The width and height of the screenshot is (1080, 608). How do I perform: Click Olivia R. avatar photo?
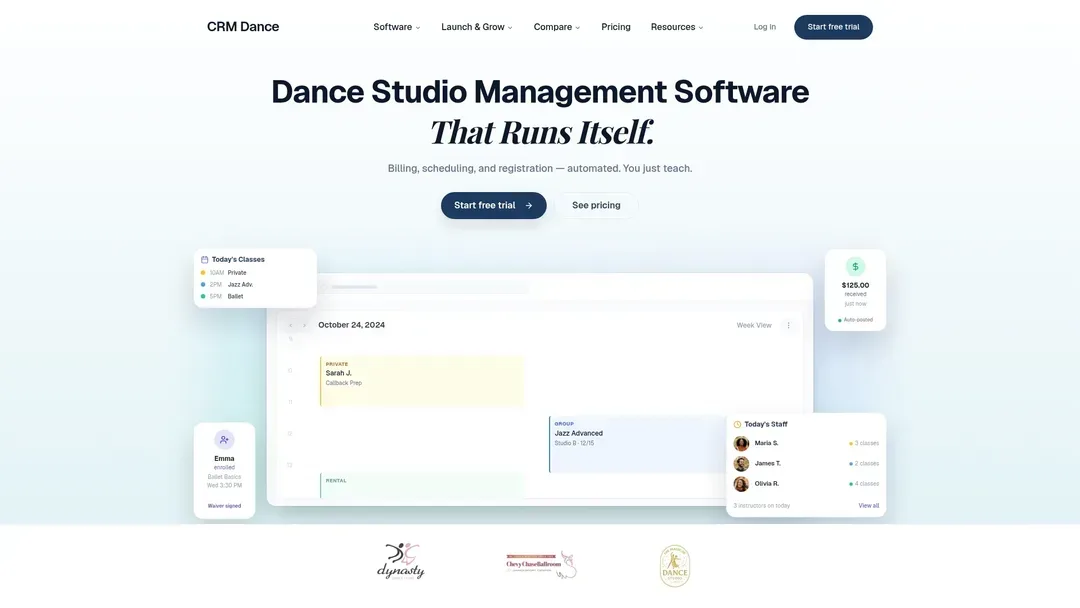point(741,483)
